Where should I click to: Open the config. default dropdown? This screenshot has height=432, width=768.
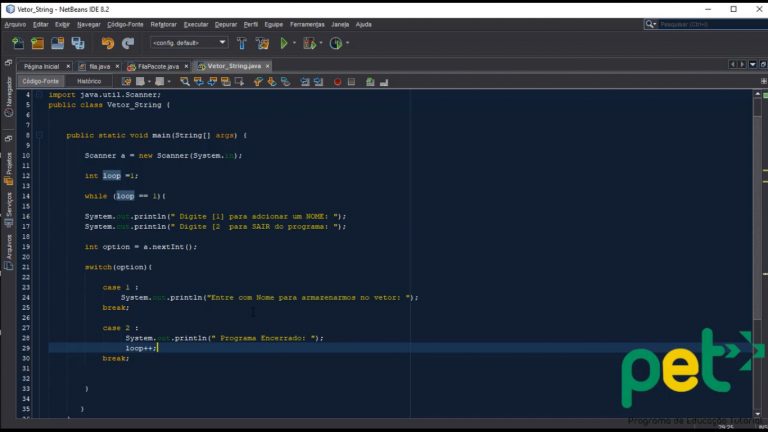click(x=189, y=43)
